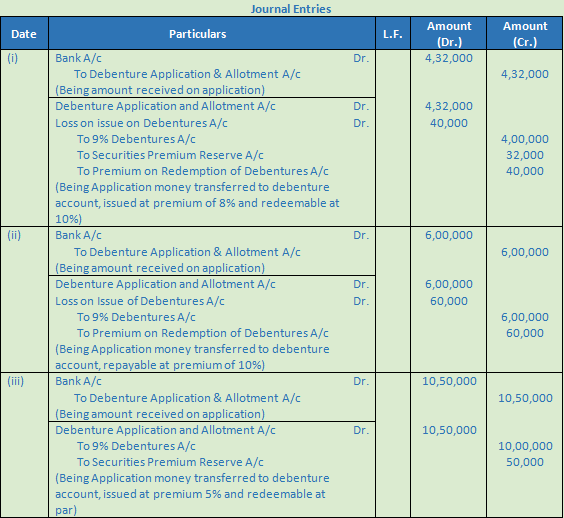The image size is (564, 518).
Task: Click the 50,000 credit amount
Action: pyautogui.click(x=525, y=462)
